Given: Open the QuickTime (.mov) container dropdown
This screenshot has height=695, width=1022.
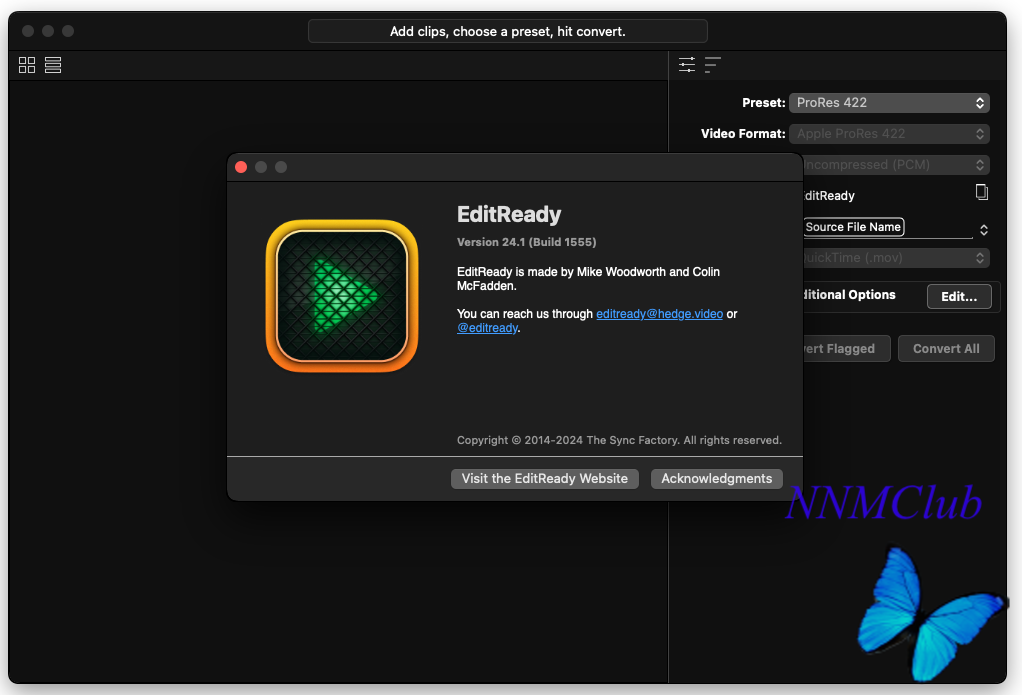Looking at the screenshot, I should coord(896,258).
